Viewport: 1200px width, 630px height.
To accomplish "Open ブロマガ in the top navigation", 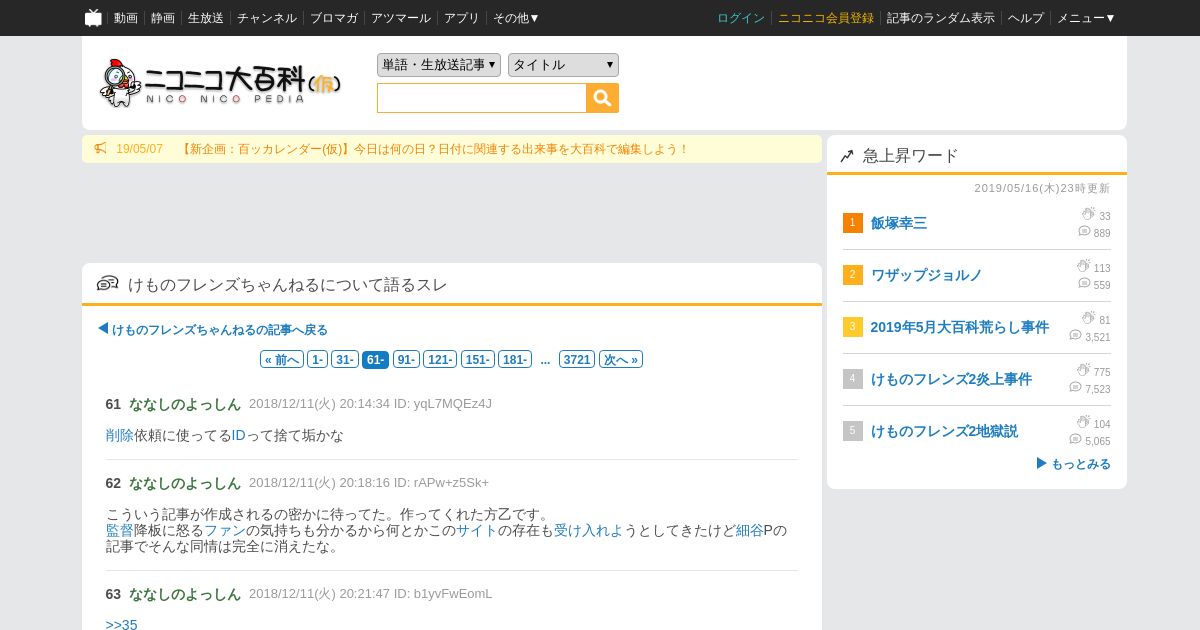I will coord(334,18).
